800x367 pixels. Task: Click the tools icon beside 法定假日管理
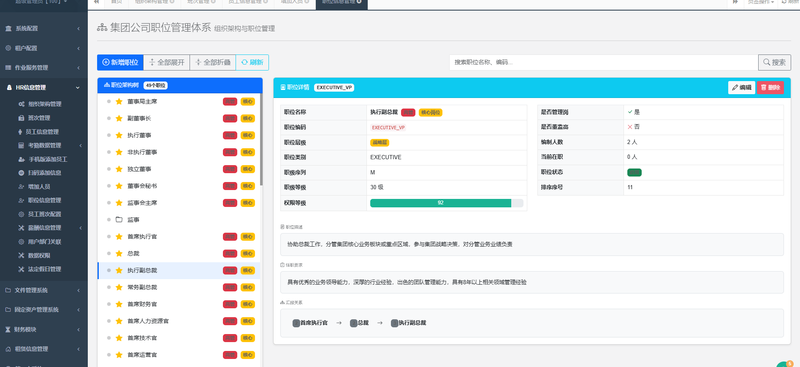21,269
